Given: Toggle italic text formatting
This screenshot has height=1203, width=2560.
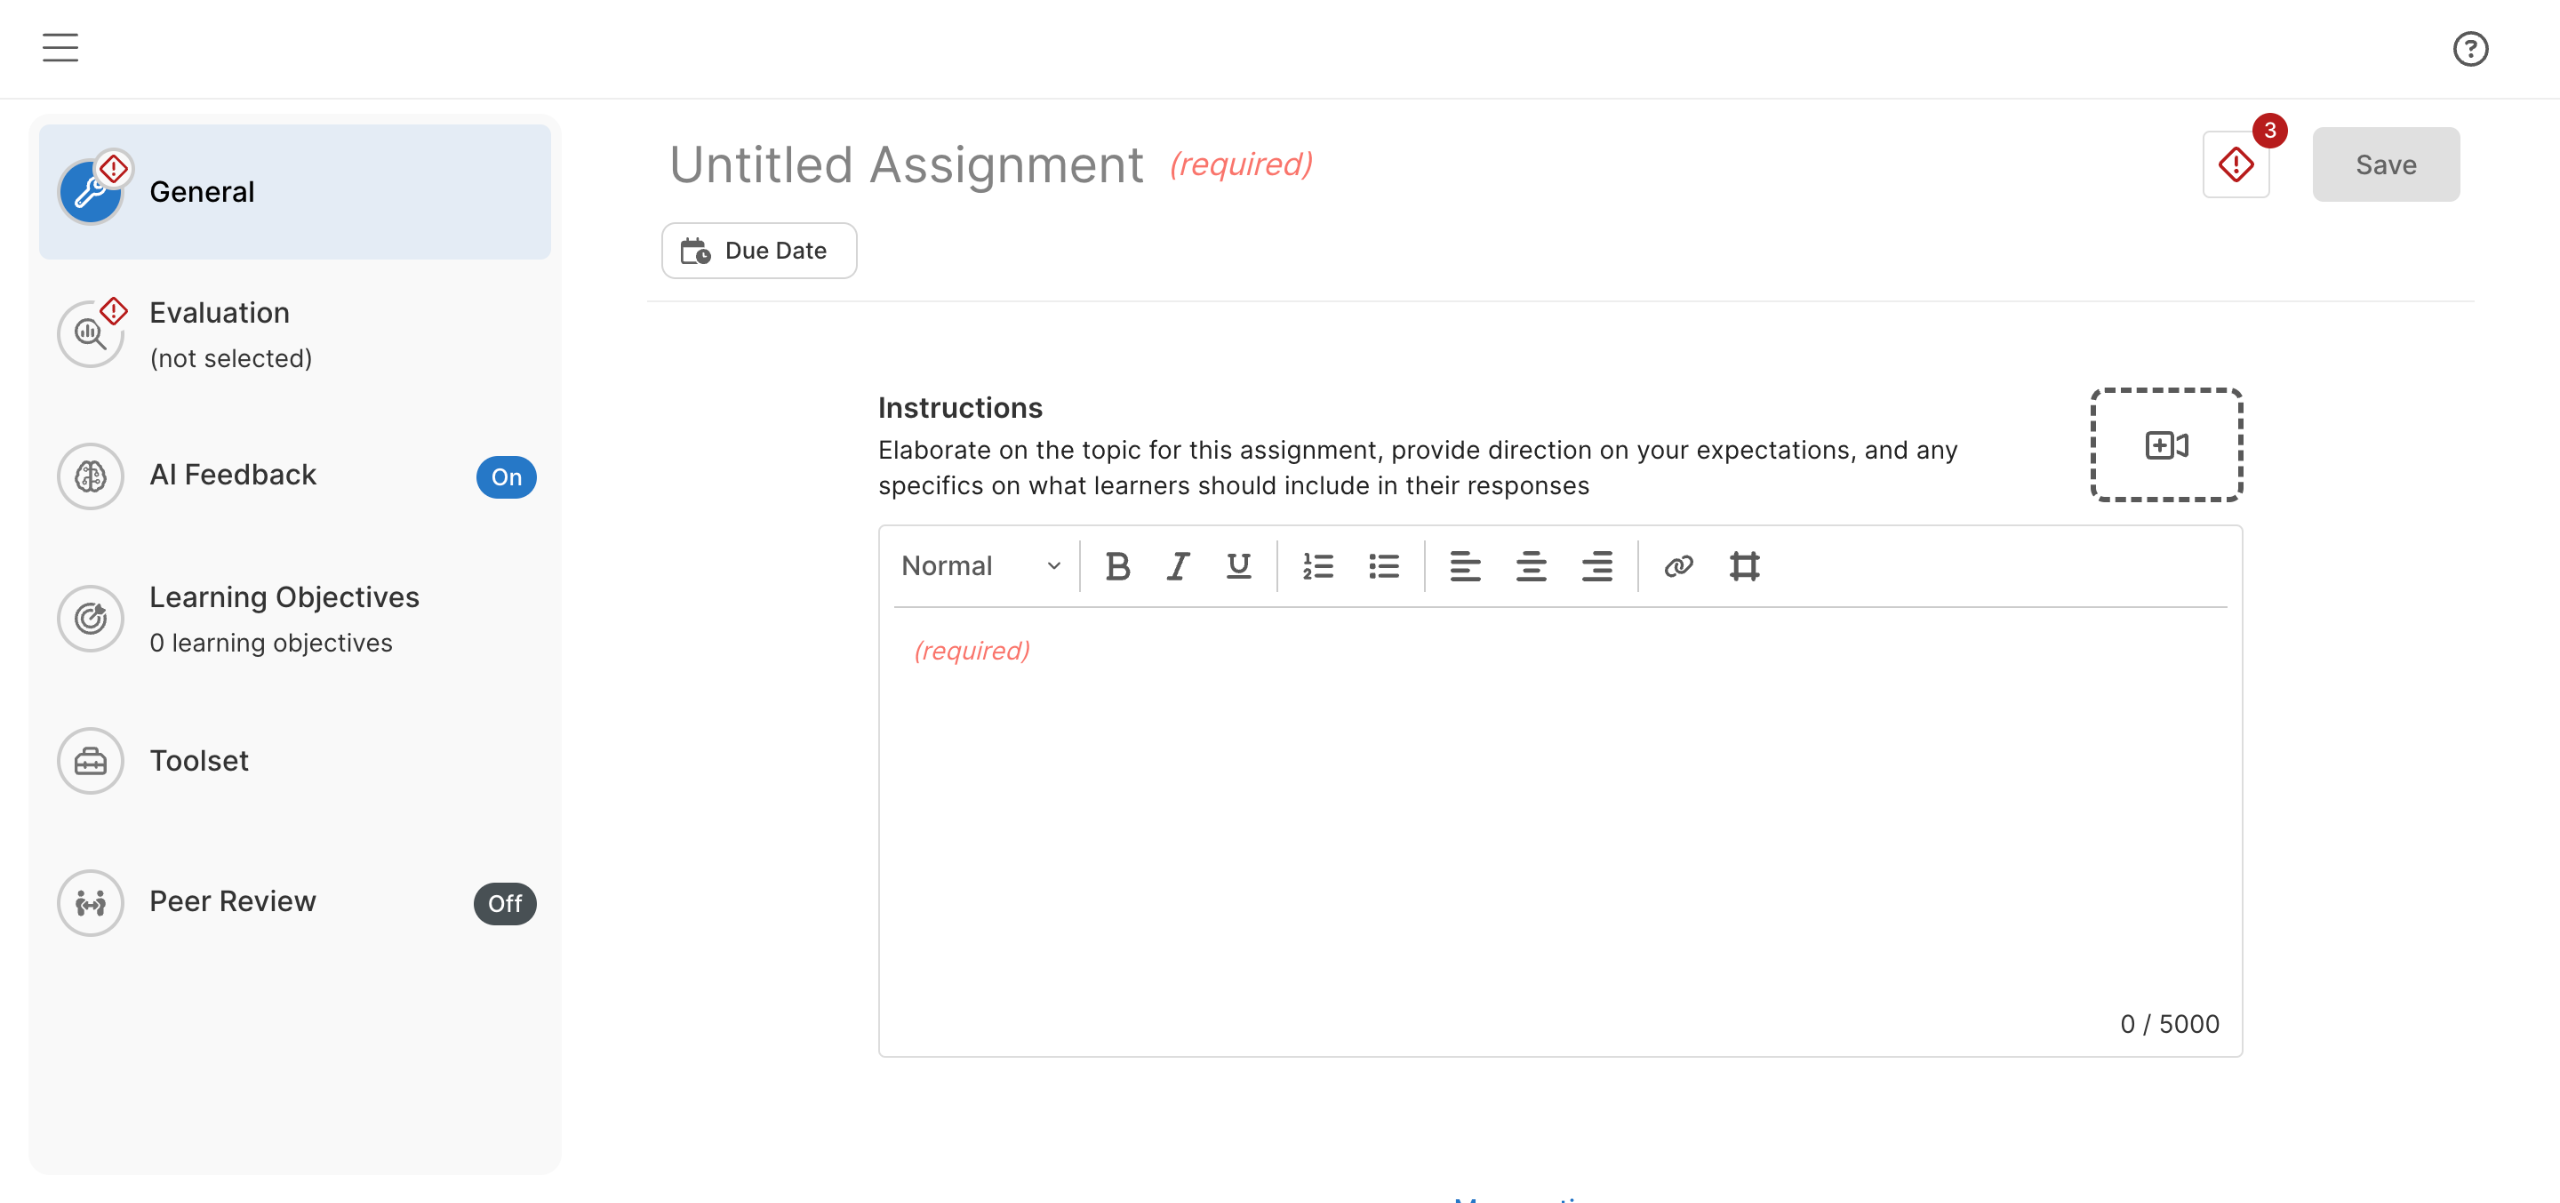Looking at the screenshot, I should click(x=1178, y=566).
